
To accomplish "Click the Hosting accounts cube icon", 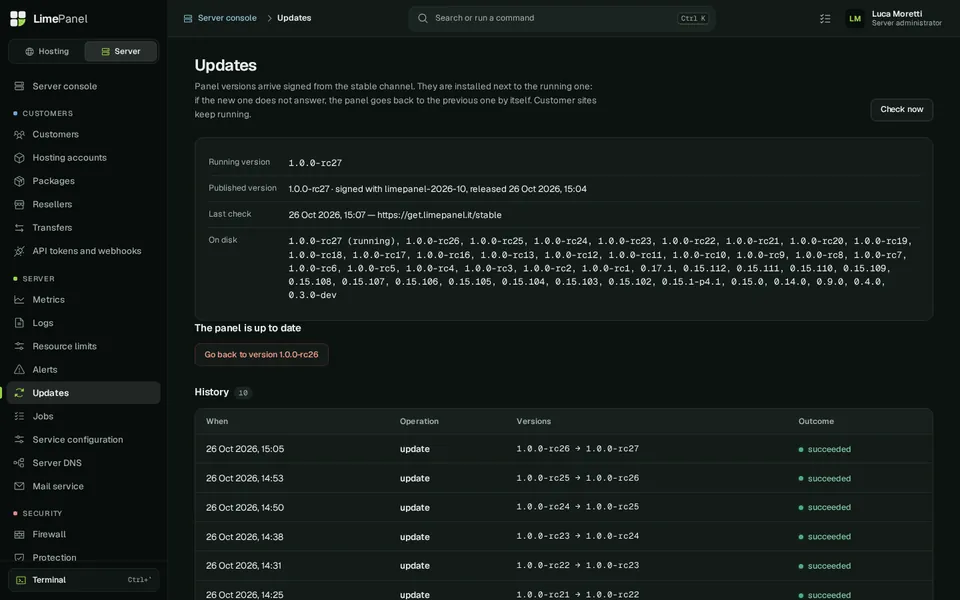I will click(x=20, y=158).
